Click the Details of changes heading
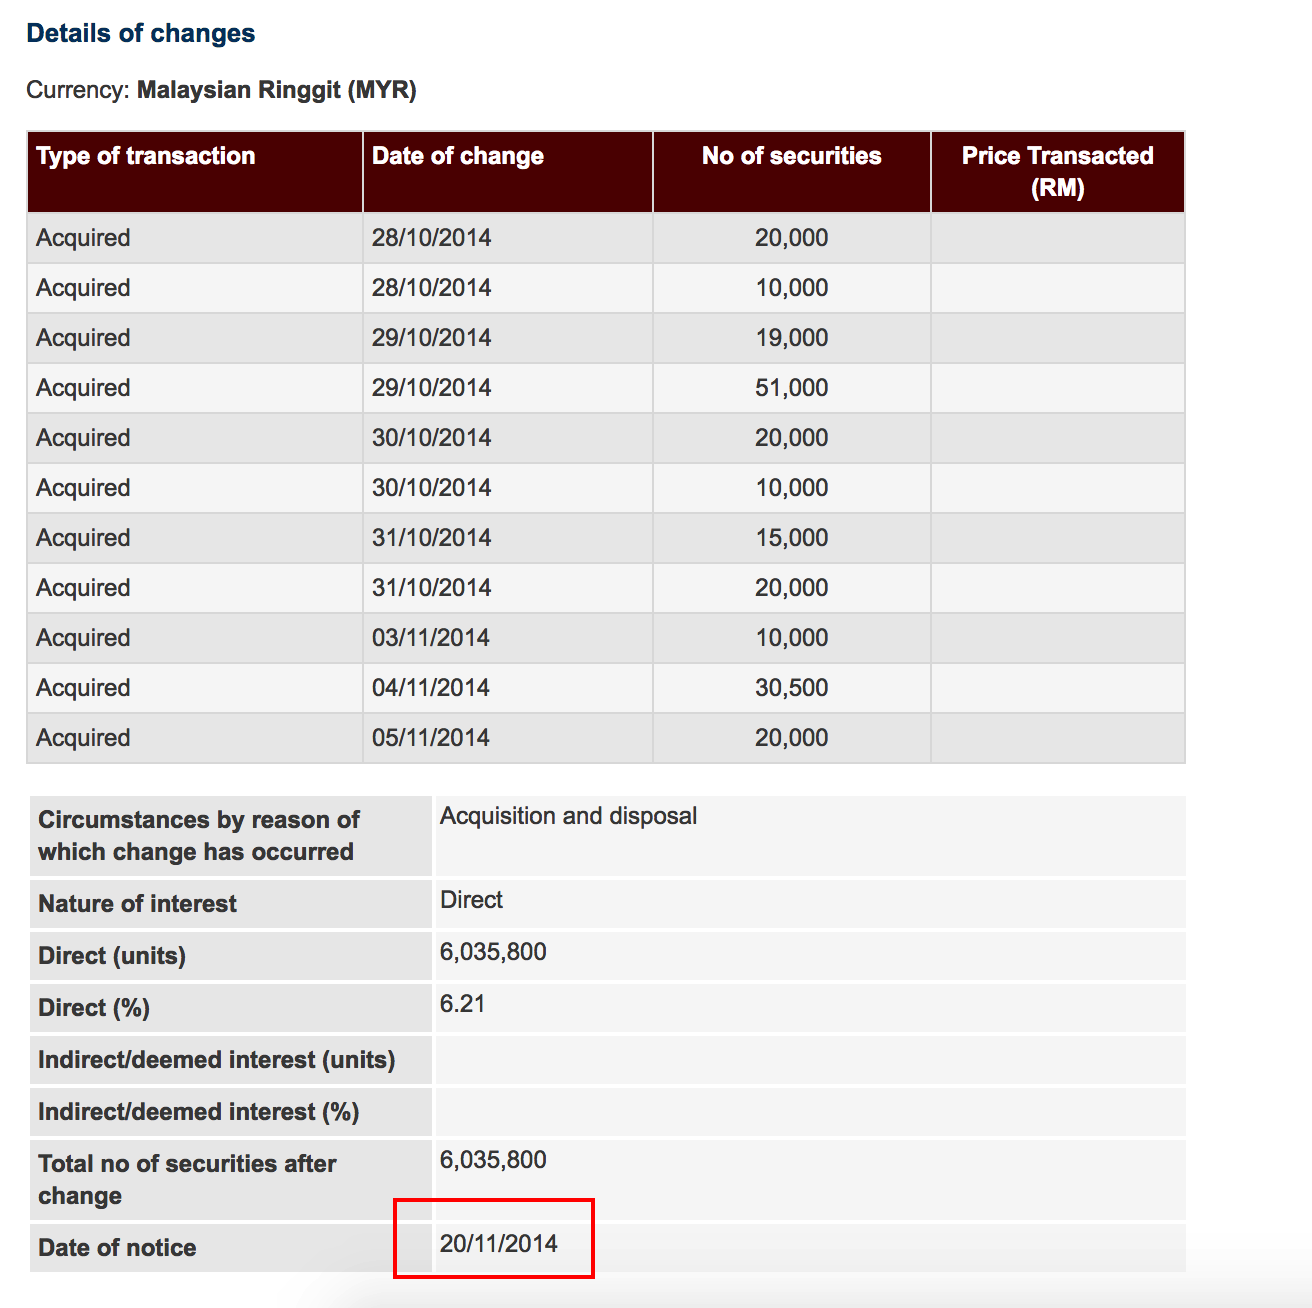The width and height of the screenshot is (1312, 1308). (x=141, y=33)
